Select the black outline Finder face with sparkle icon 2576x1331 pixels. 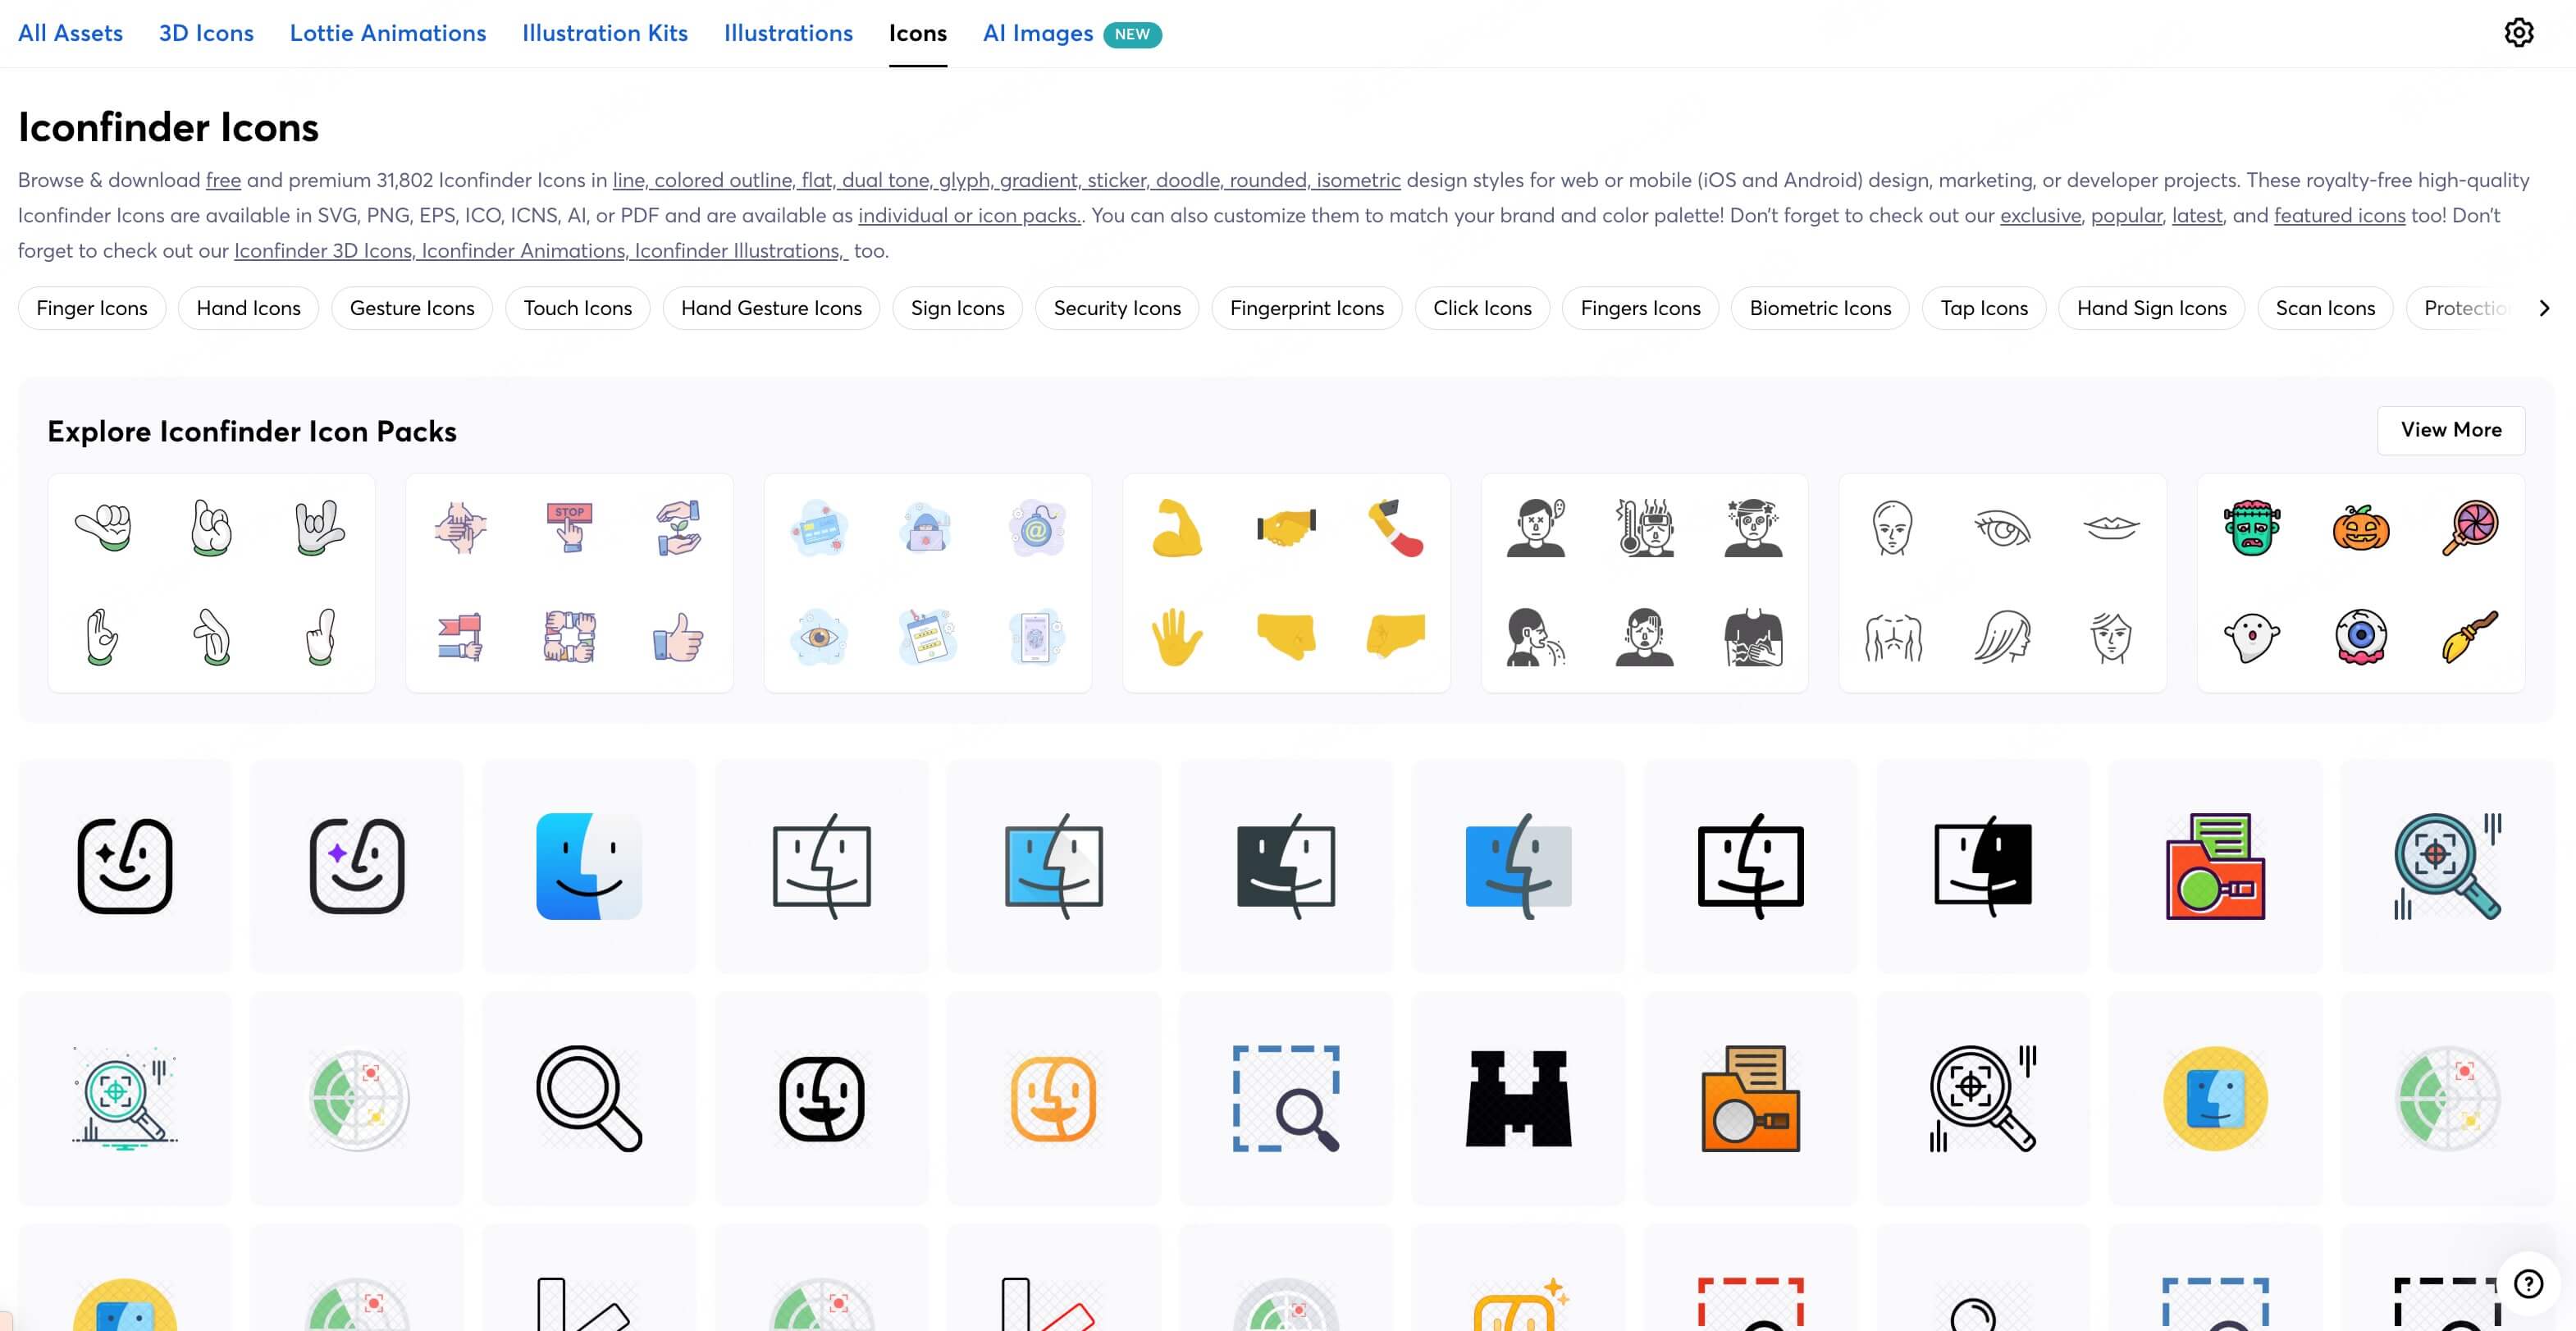tap(125, 866)
